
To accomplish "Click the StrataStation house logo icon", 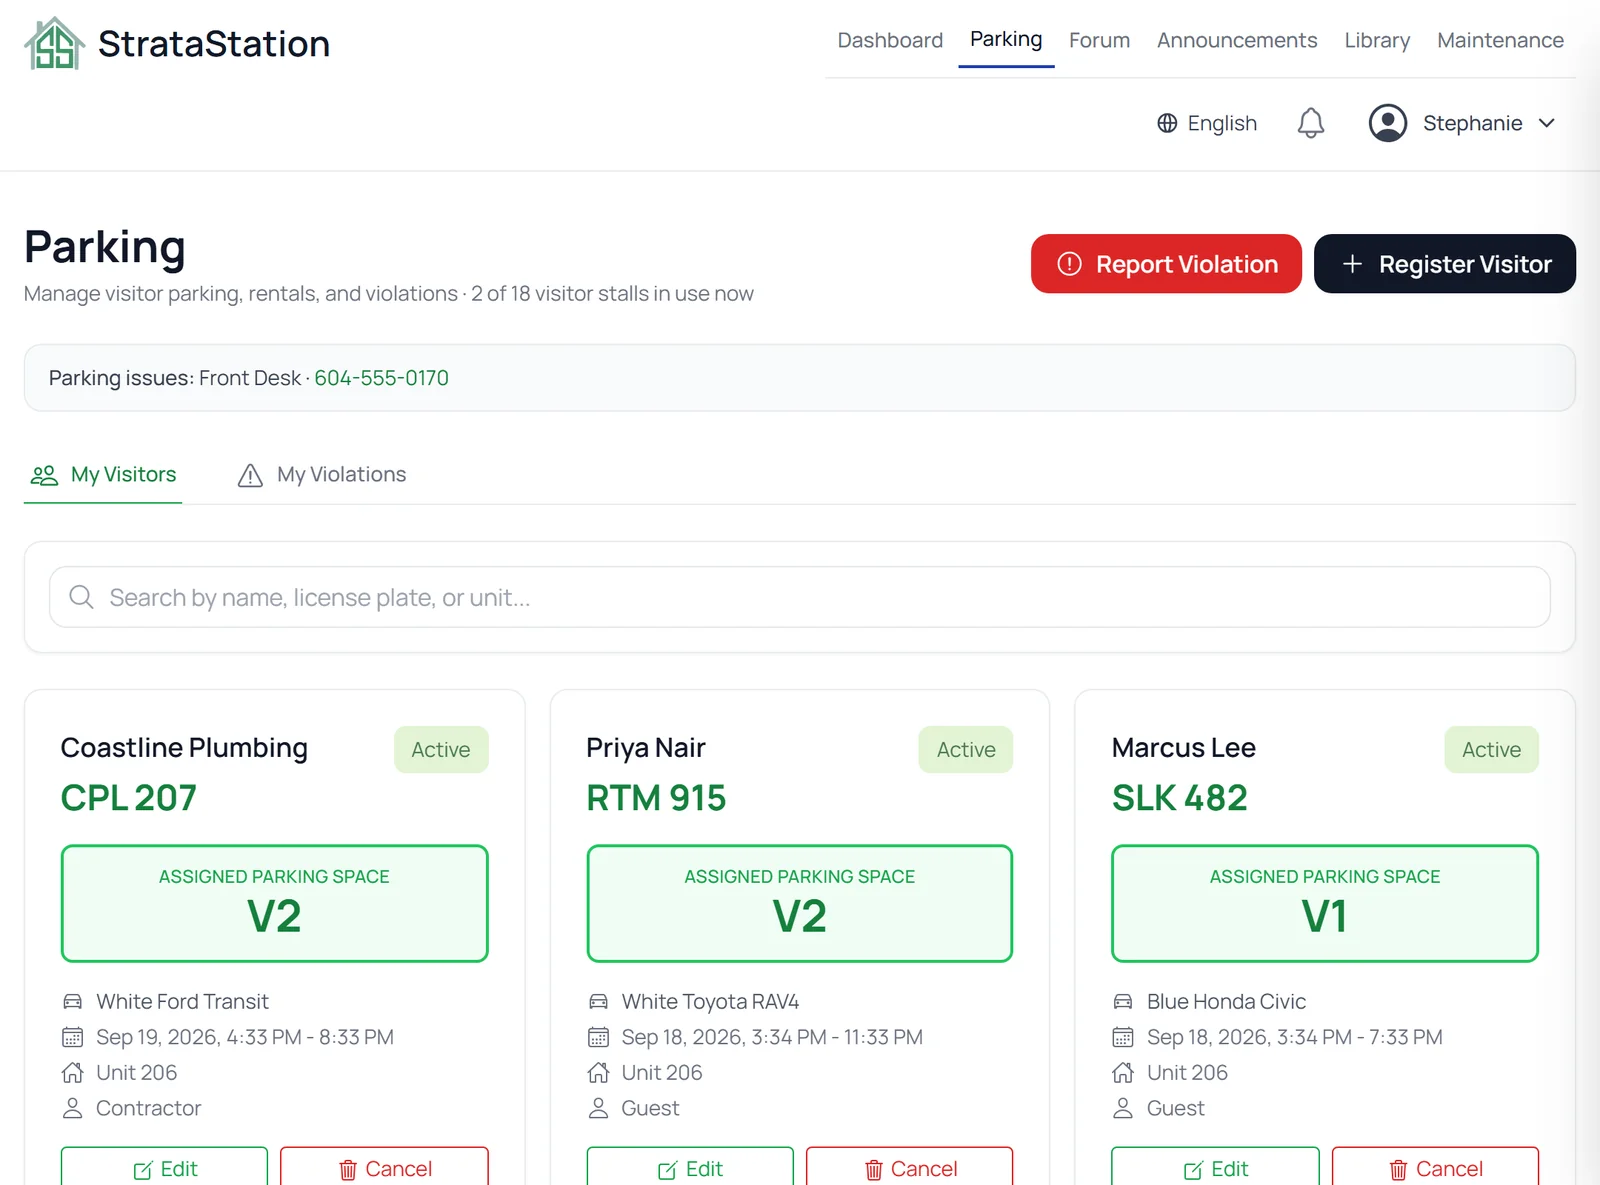I will (55, 44).
